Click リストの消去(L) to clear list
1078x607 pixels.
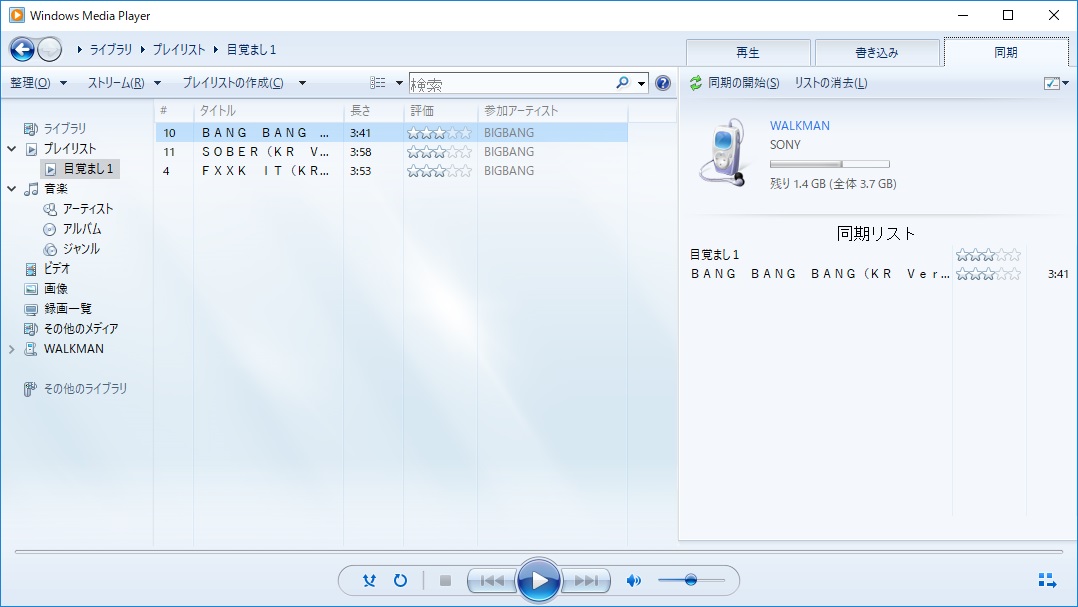pyautogui.click(x=831, y=83)
